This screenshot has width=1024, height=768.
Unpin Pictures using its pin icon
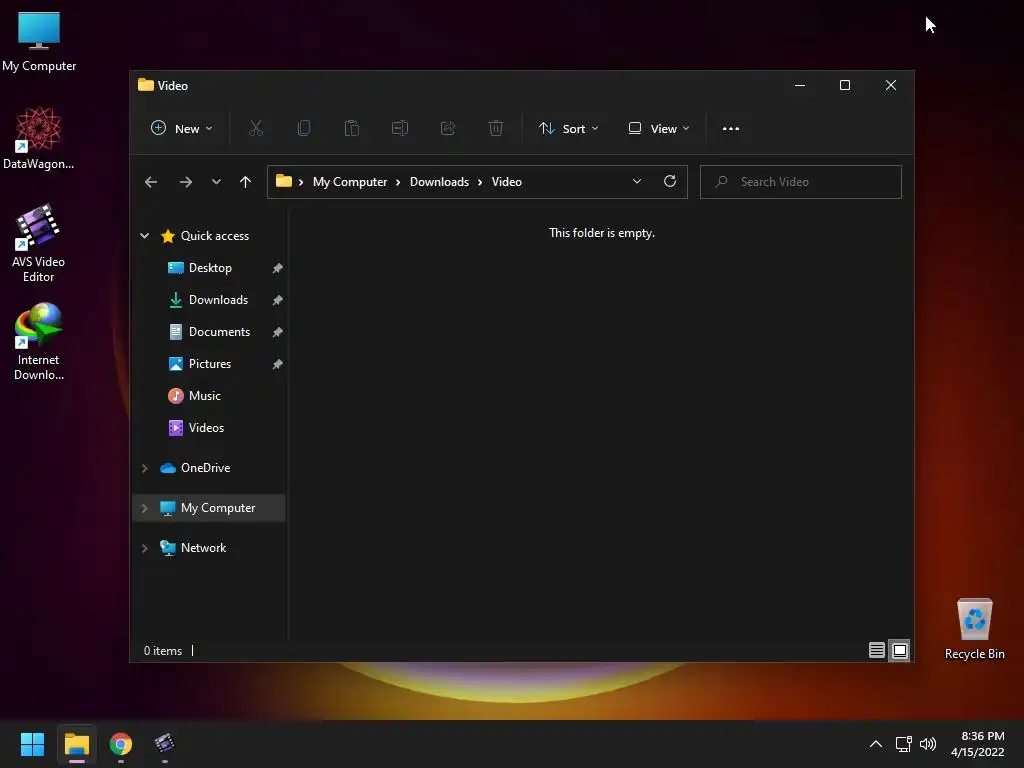pyautogui.click(x=278, y=364)
